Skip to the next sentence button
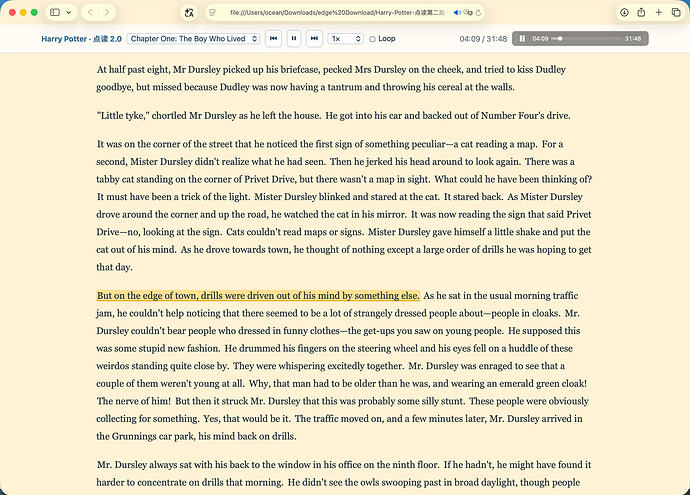Screen dimensions: 690x495 click(314, 39)
